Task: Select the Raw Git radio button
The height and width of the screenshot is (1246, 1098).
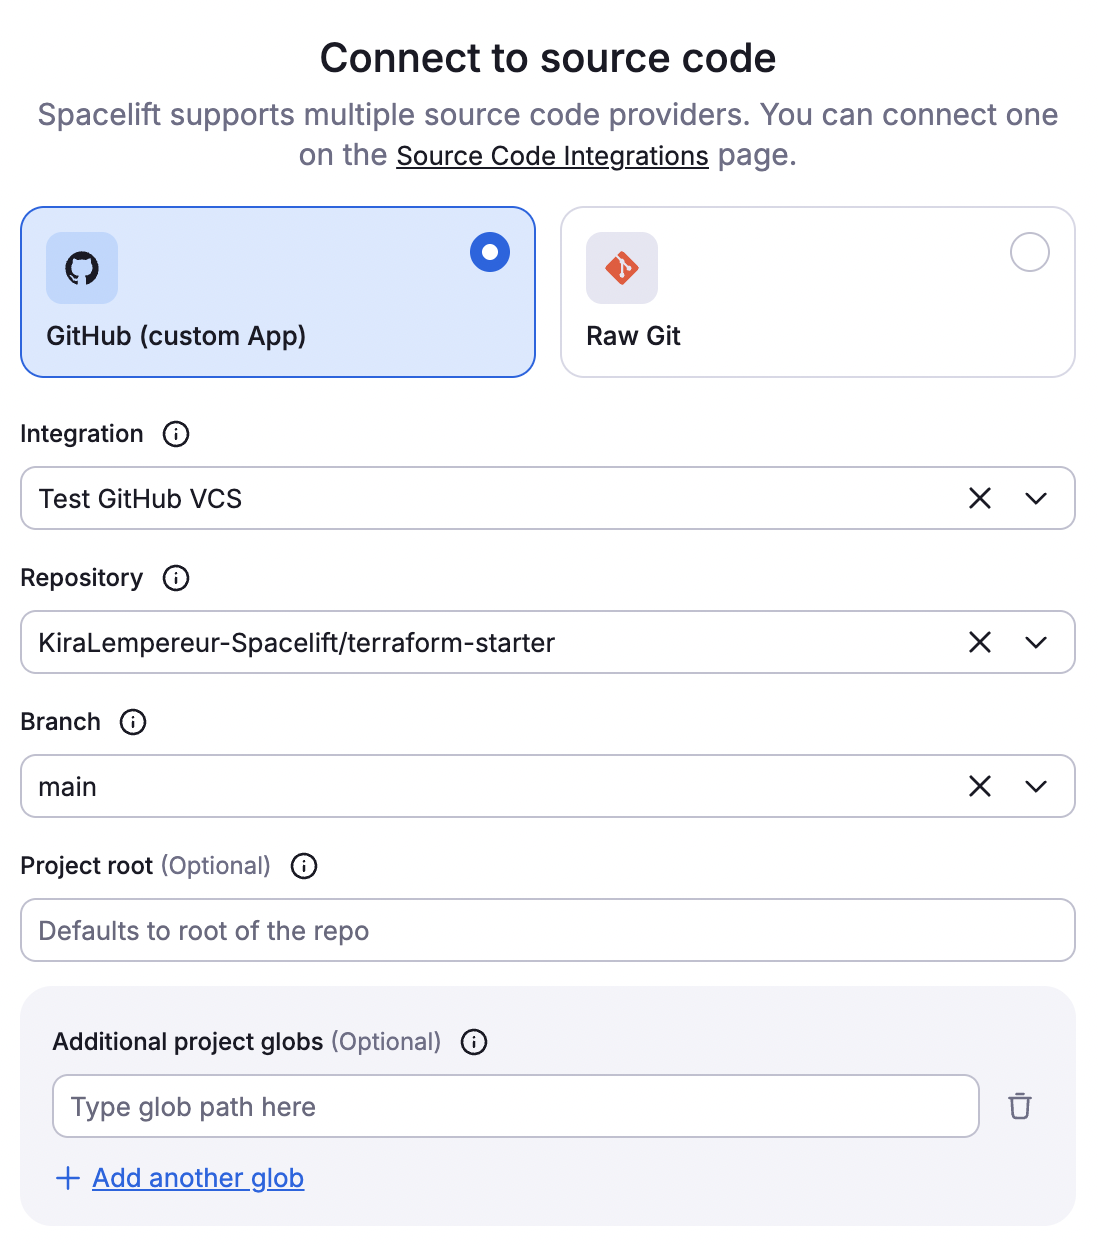Action: point(1030,252)
